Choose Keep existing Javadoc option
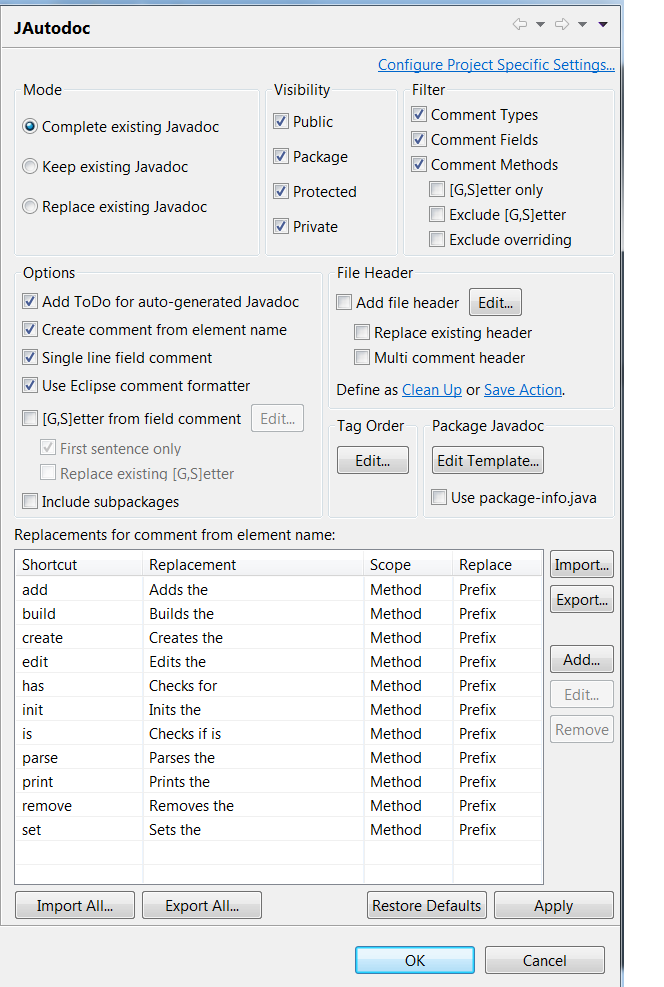Viewport: 664px width, 987px height. [x=31, y=167]
